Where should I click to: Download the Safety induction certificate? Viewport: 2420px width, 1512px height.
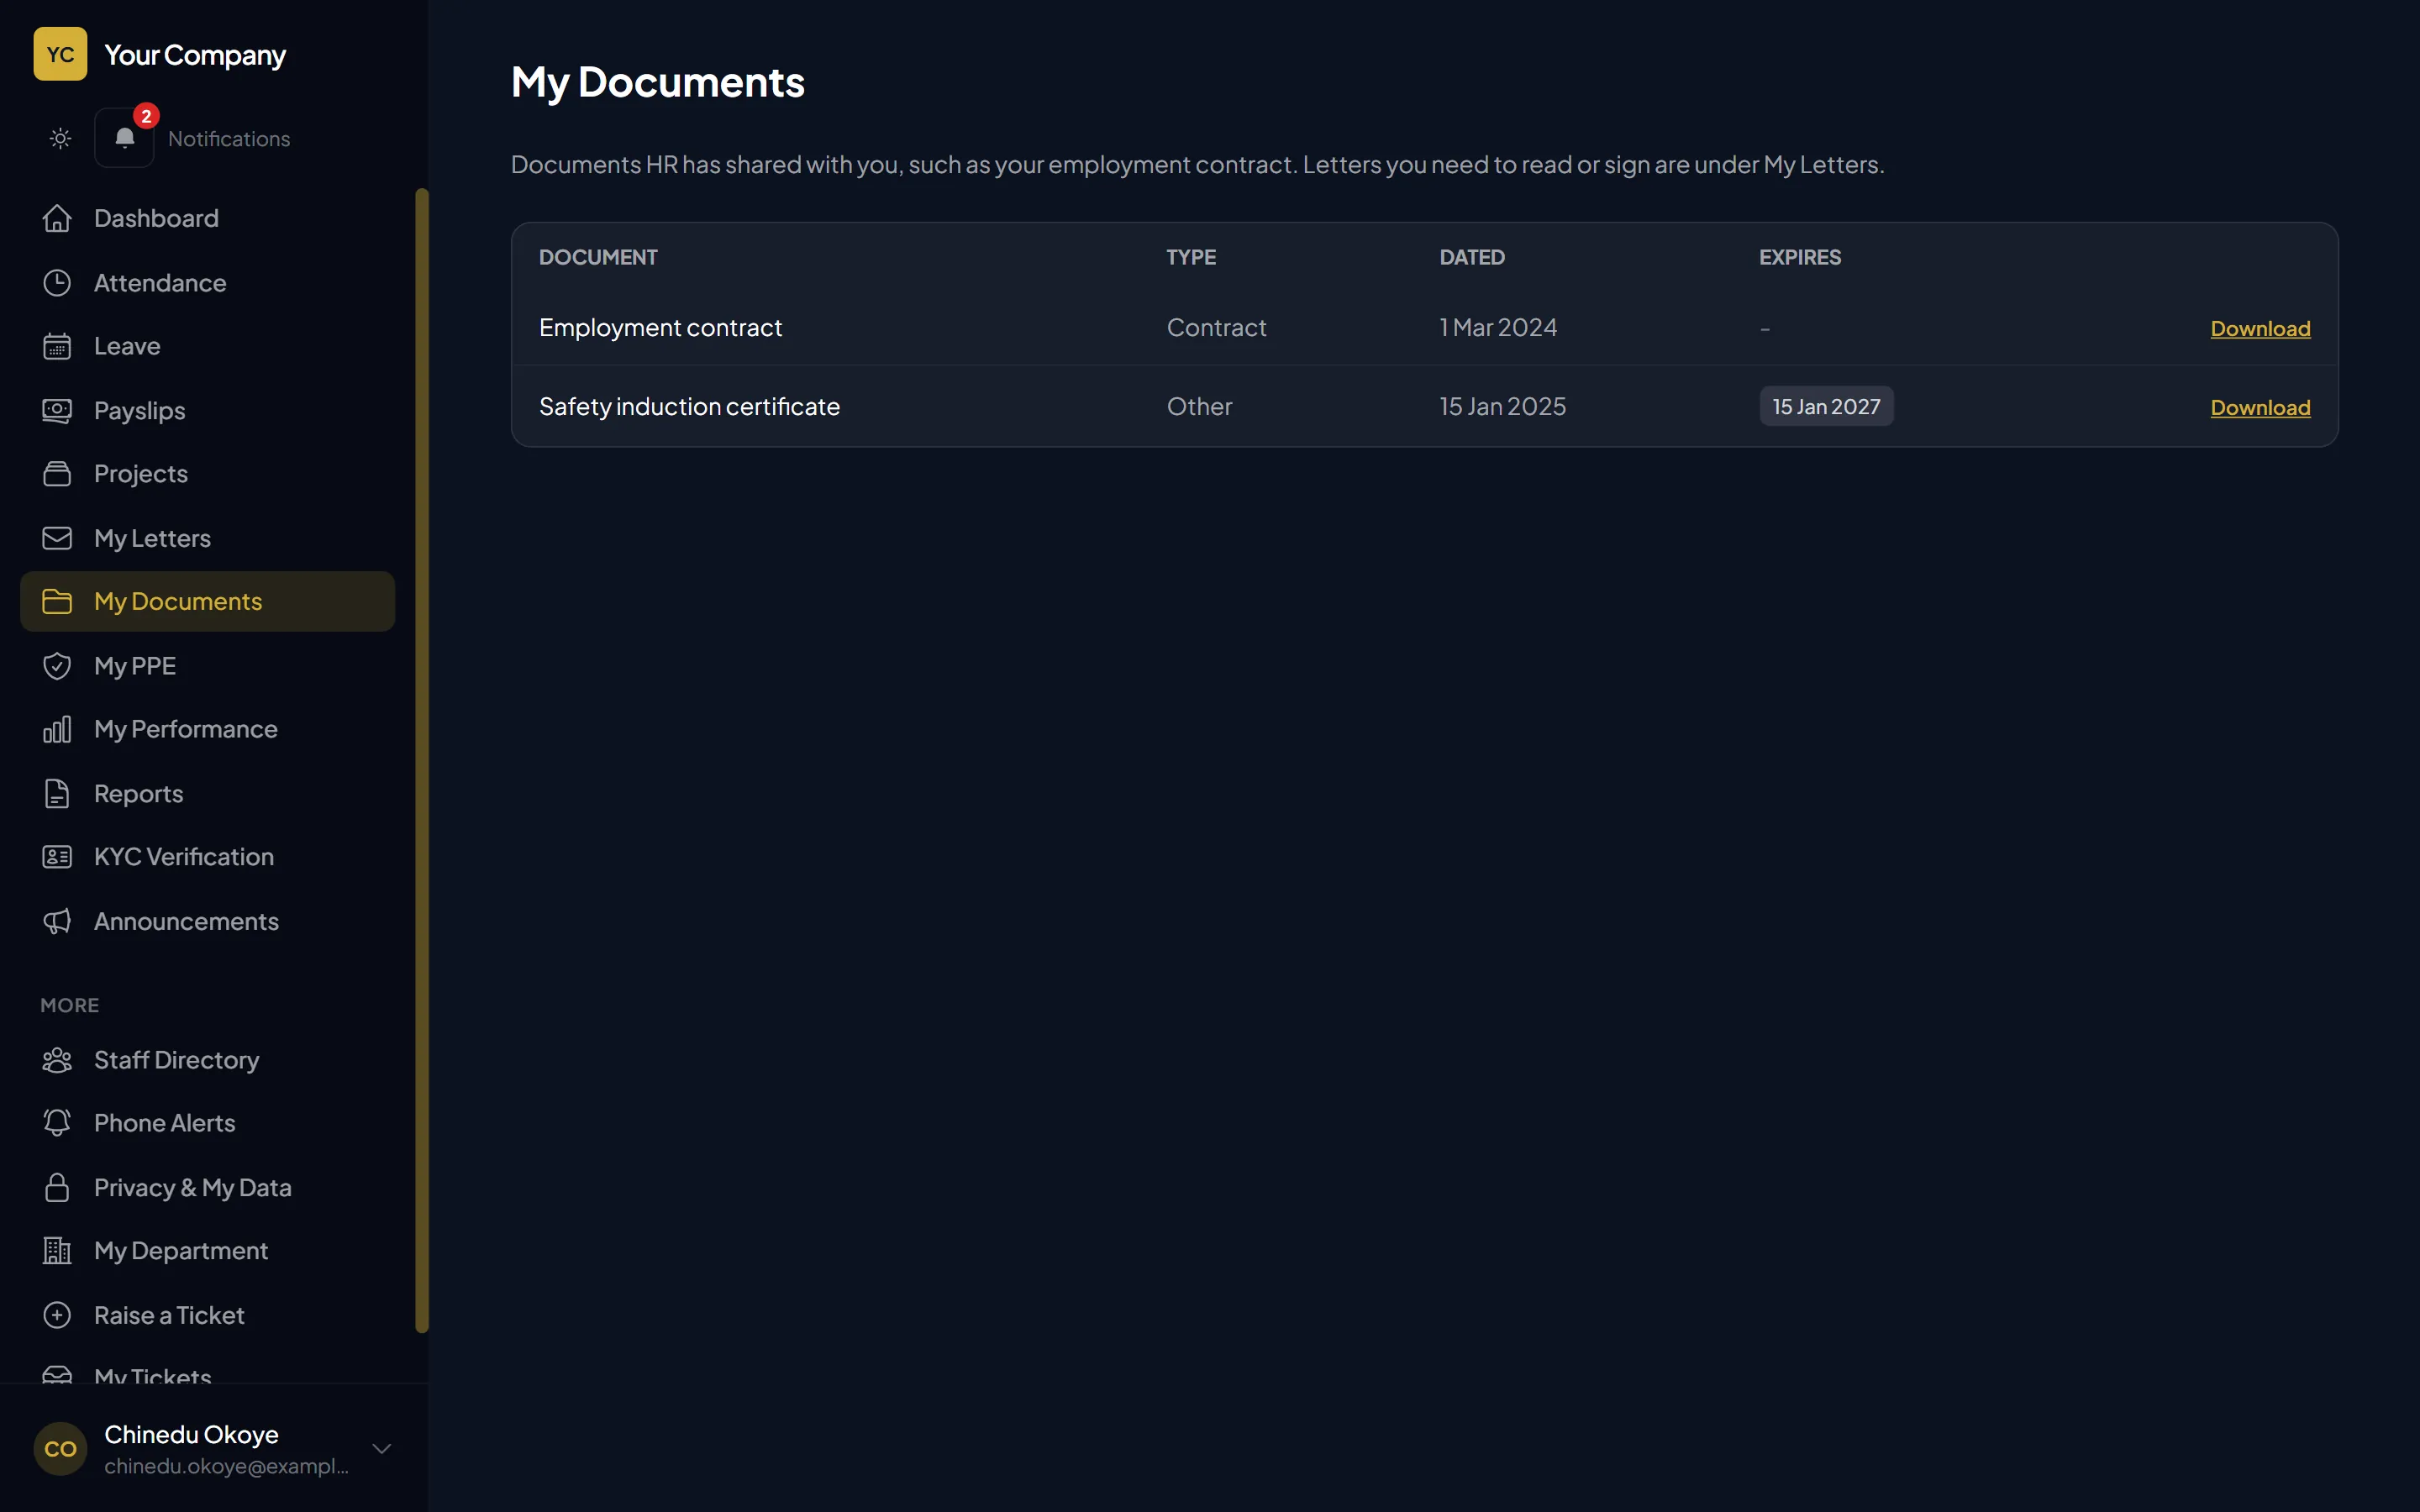pyautogui.click(x=2260, y=407)
